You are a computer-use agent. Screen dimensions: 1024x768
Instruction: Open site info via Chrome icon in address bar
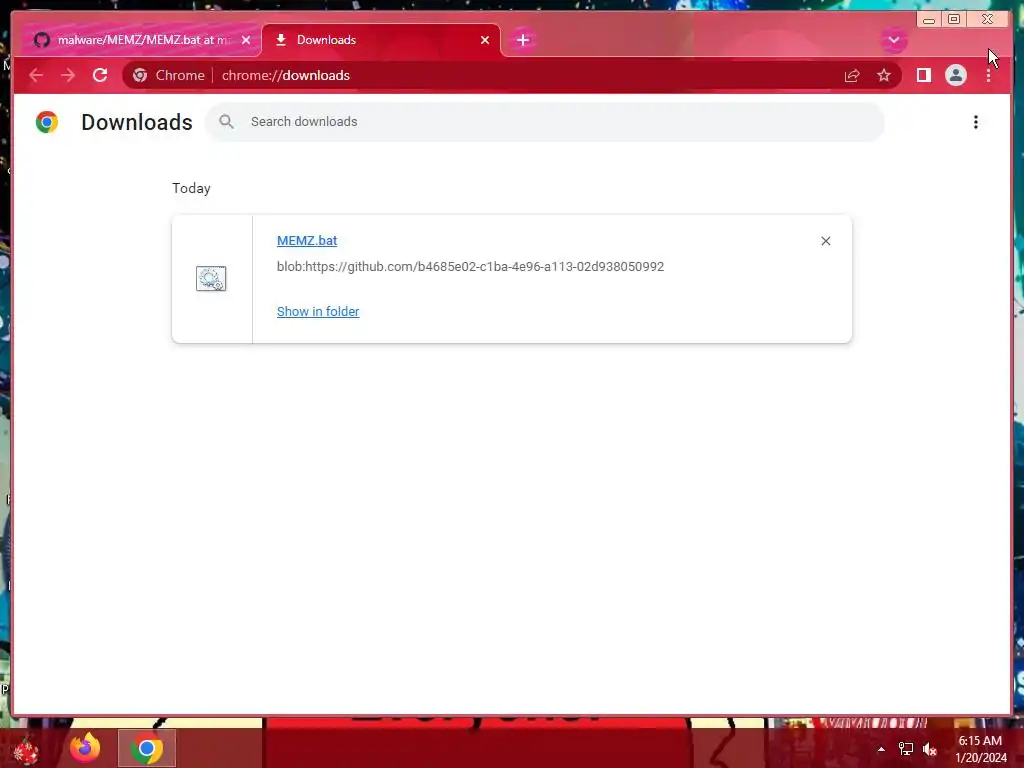click(140, 75)
